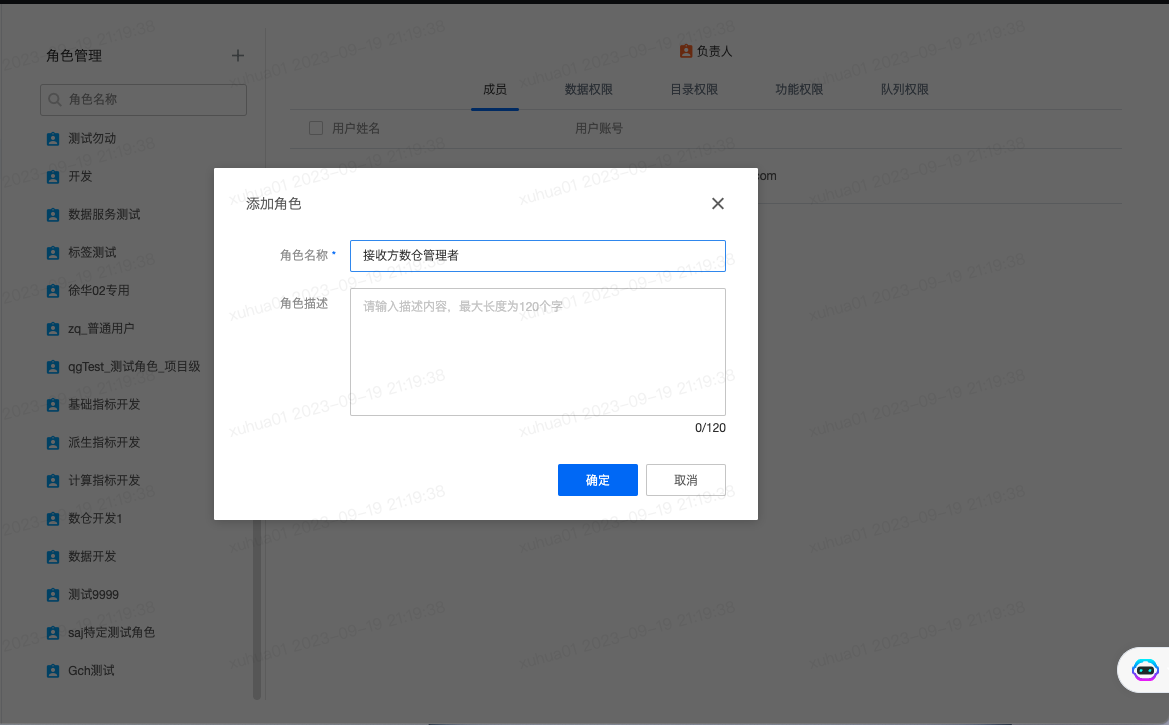This screenshot has height=725, width=1169.
Task: Click the role icon beside 徐华02专用
Action: pyautogui.click(x=53, y=291)
